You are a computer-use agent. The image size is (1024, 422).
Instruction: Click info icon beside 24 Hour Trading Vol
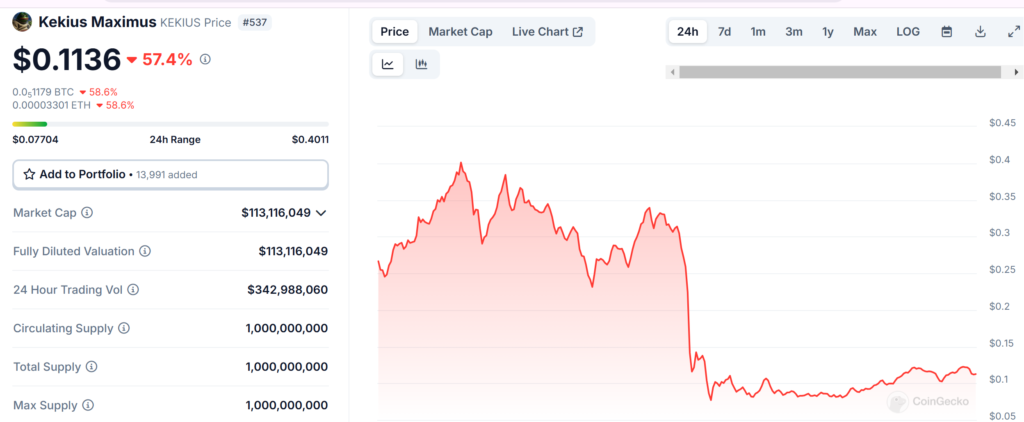[x=133, y=290]
